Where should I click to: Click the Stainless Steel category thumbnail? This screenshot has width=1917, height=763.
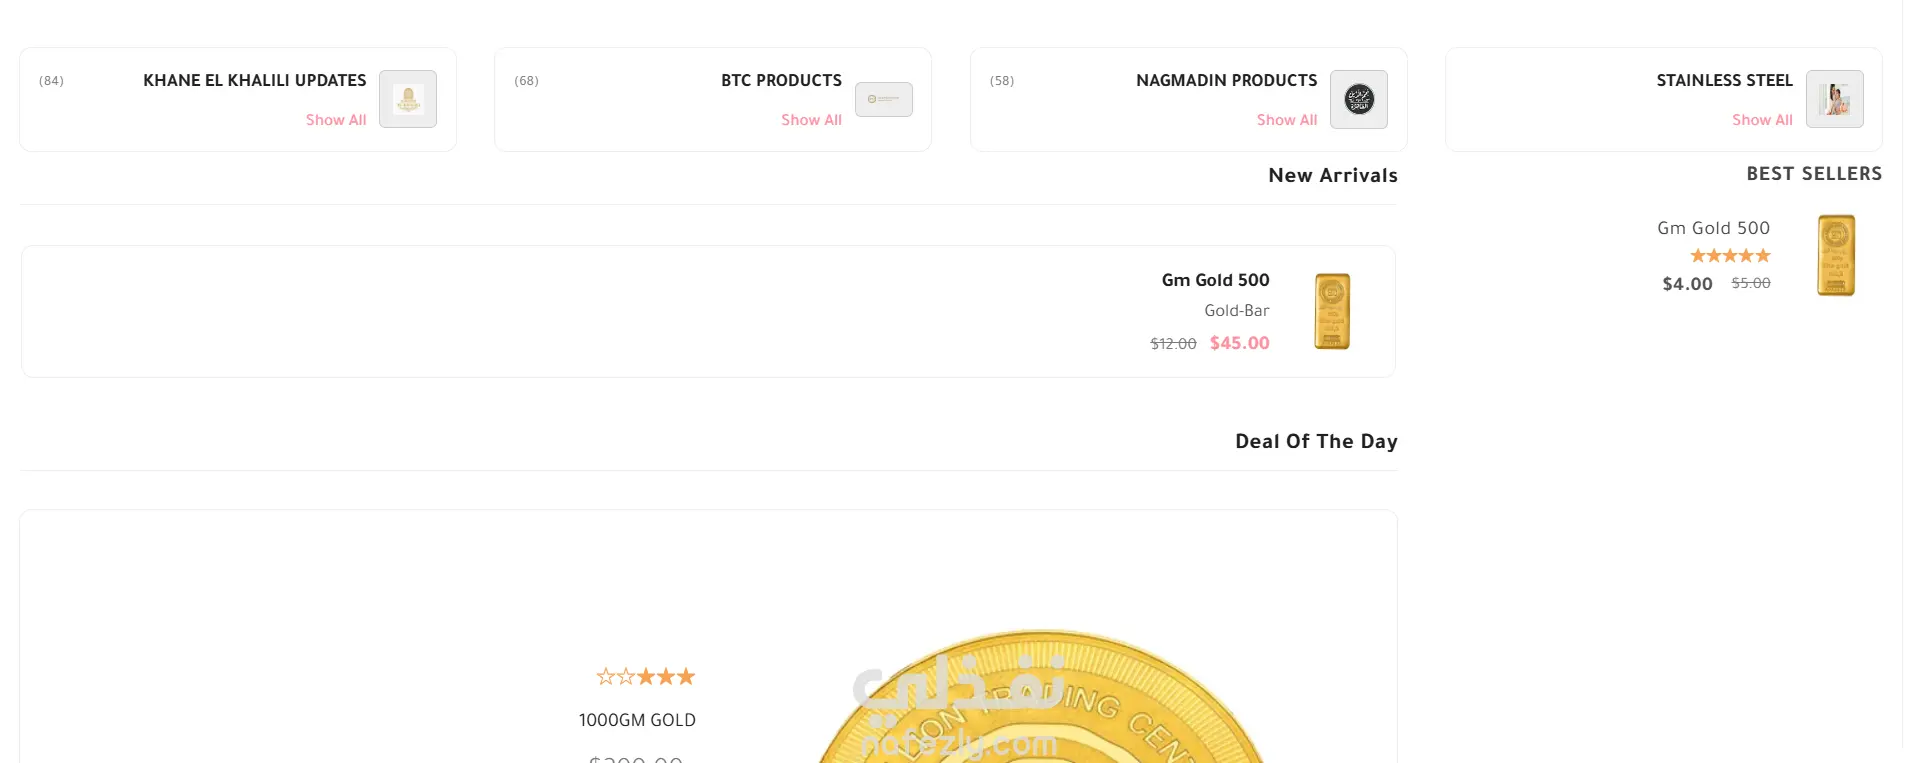click(x=1835, y=99)
